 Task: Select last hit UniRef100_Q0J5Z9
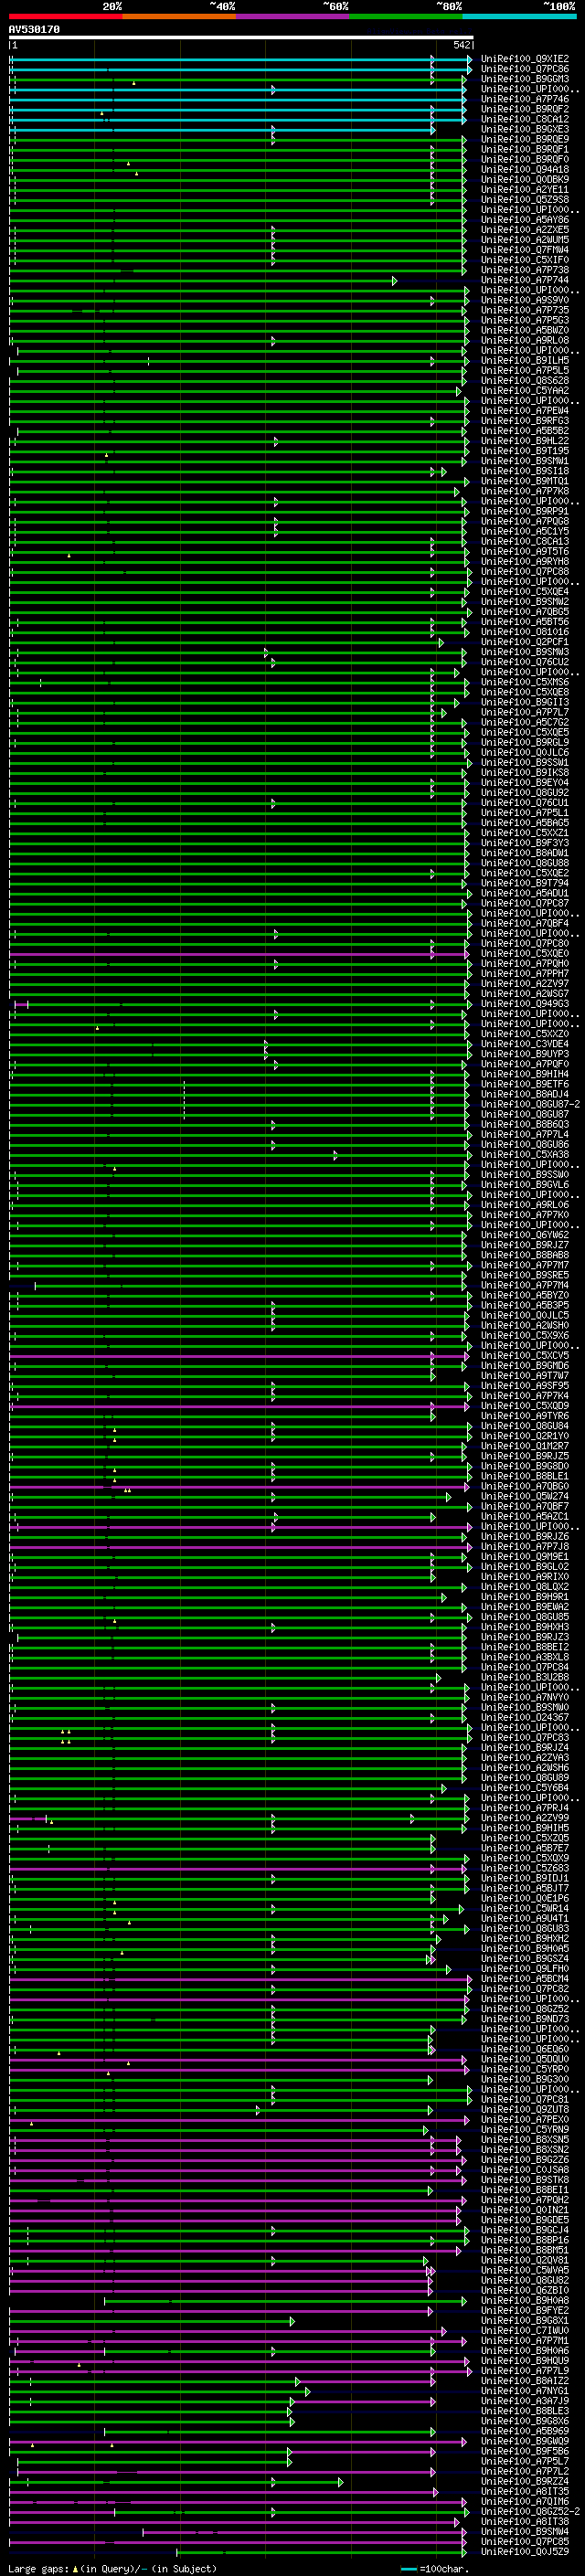525,2551
